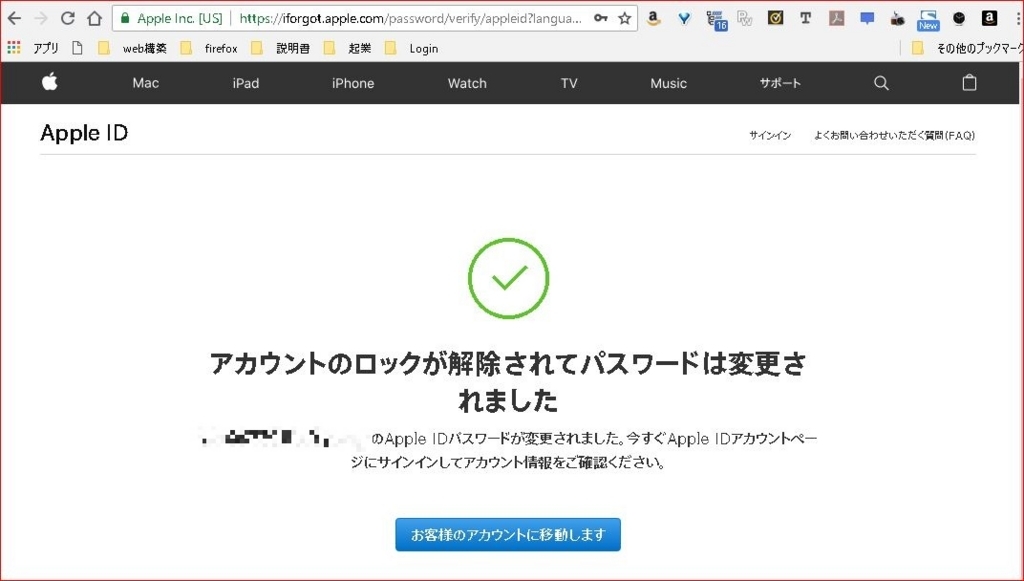Reload the page with the refresh icon
1024x581 pixels.
coord(67,18)
